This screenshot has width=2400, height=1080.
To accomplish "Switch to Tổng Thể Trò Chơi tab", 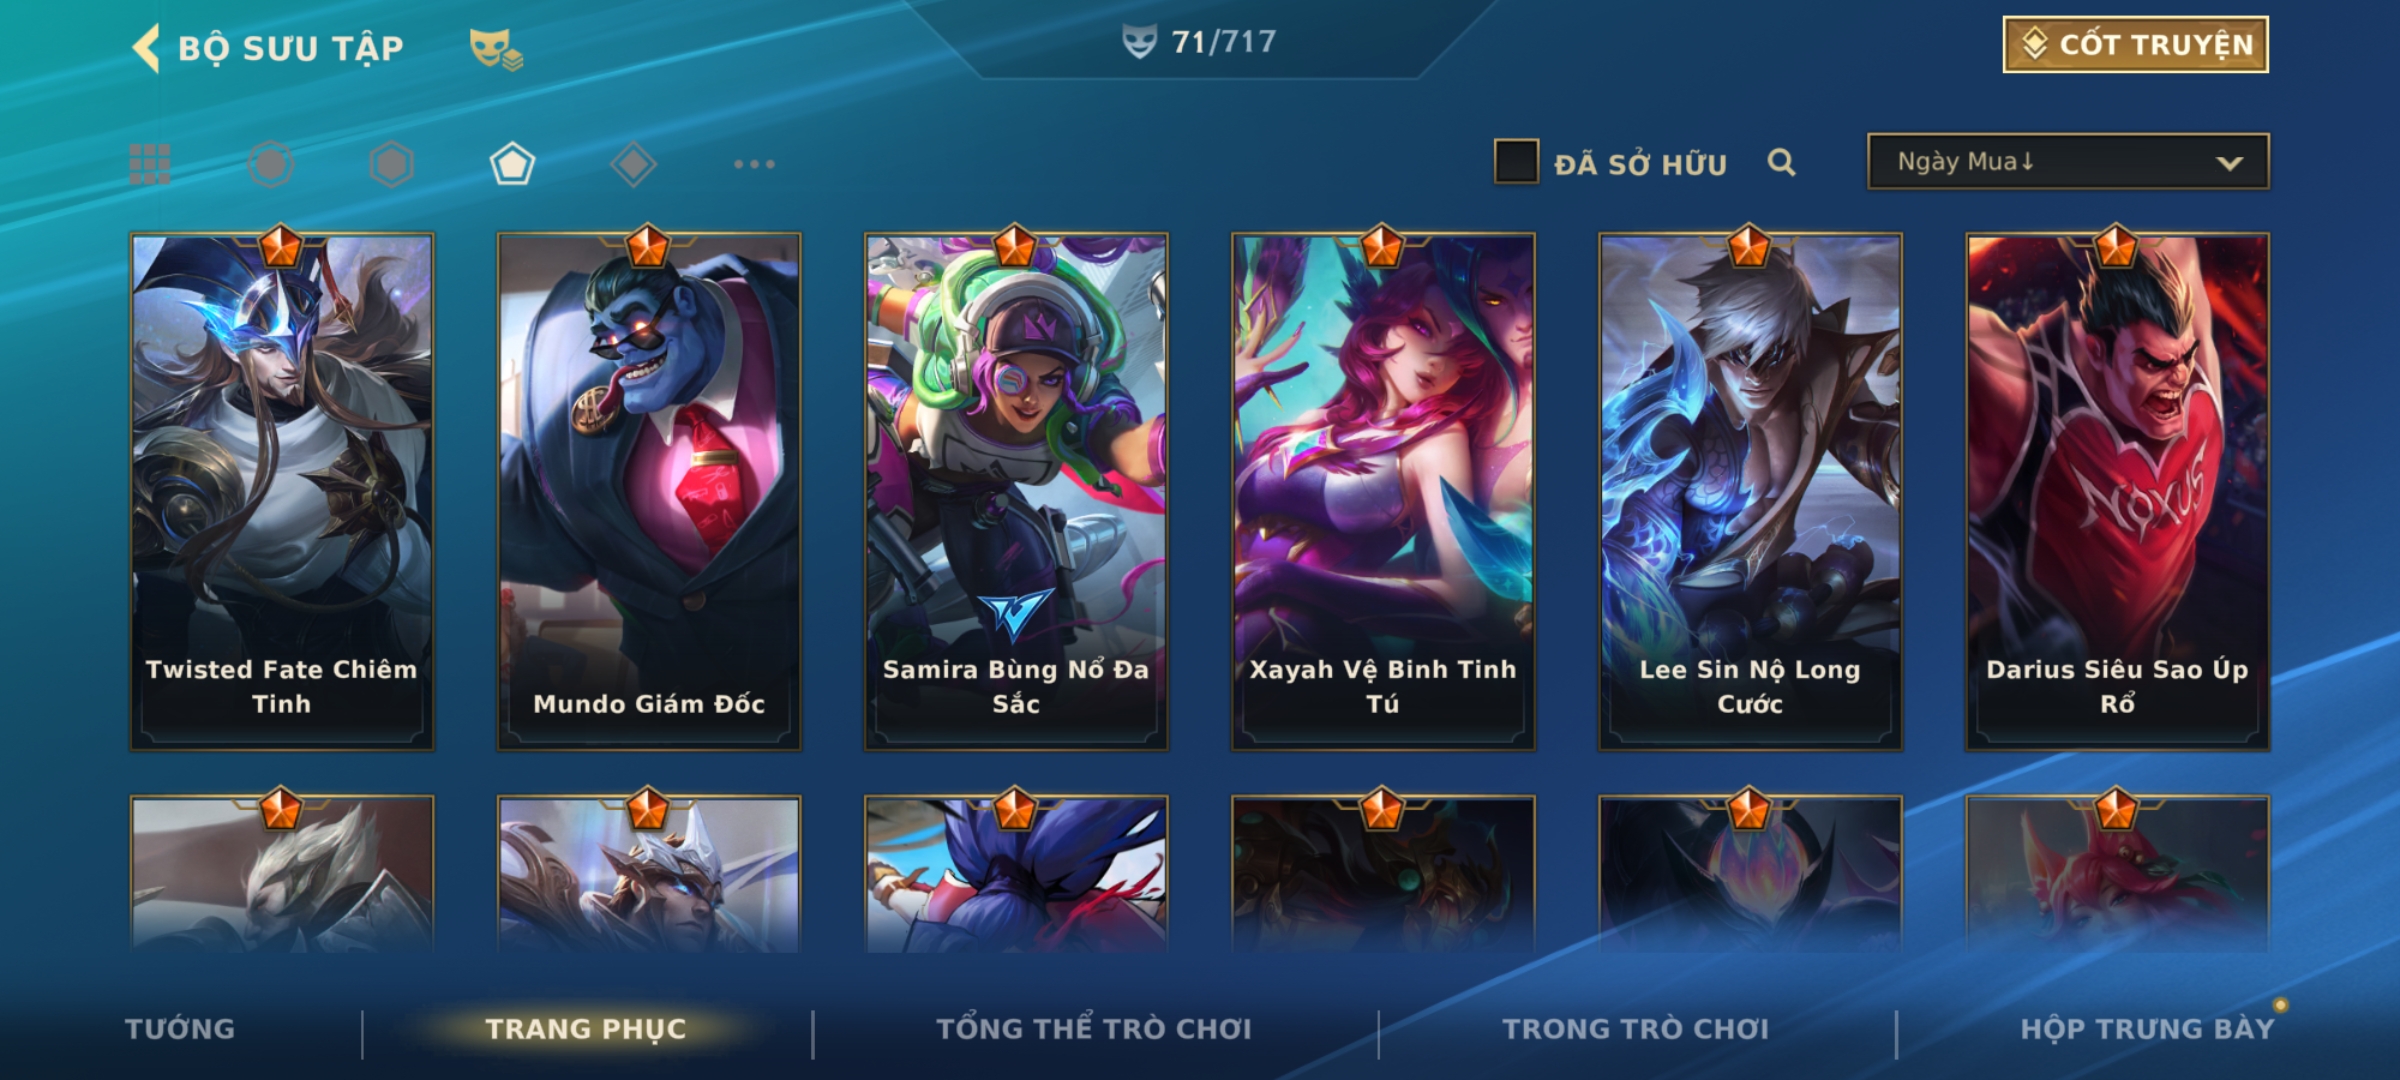I will 1094,1029.
